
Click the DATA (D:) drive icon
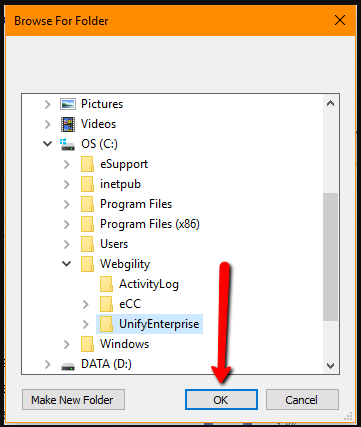(68, 366)
